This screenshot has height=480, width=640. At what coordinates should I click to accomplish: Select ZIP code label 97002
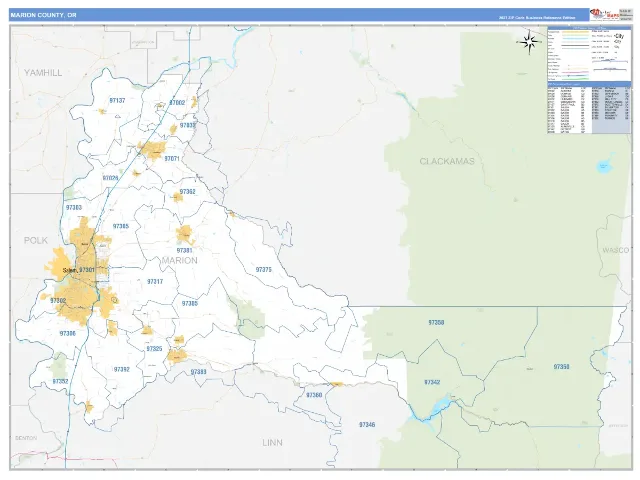click(177, 103)
